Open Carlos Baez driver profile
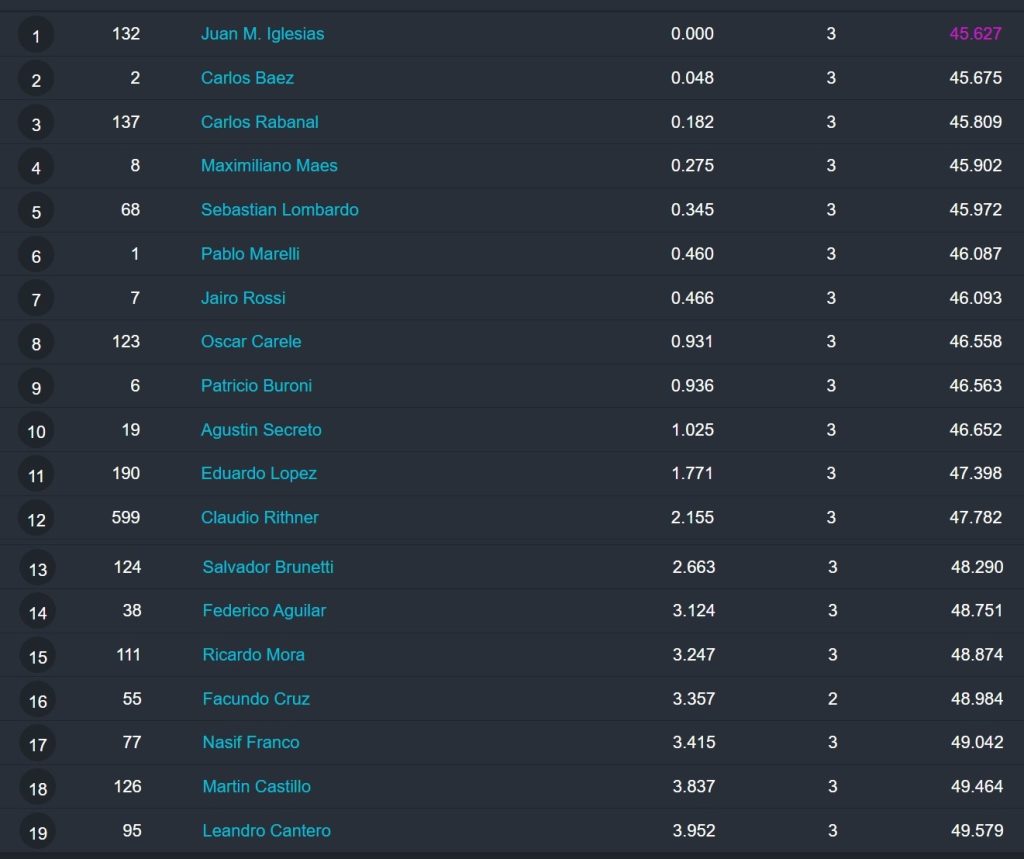This screenshot has width=1024, height=859. [x=248, y=78]
